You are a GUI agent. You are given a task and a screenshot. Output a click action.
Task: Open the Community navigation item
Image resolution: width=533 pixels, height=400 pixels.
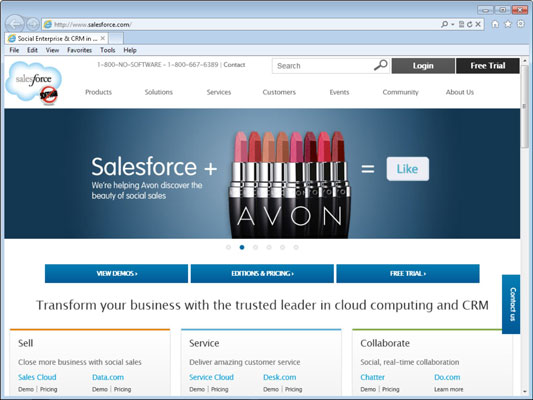pyautogui.click(x=400, y=92)
